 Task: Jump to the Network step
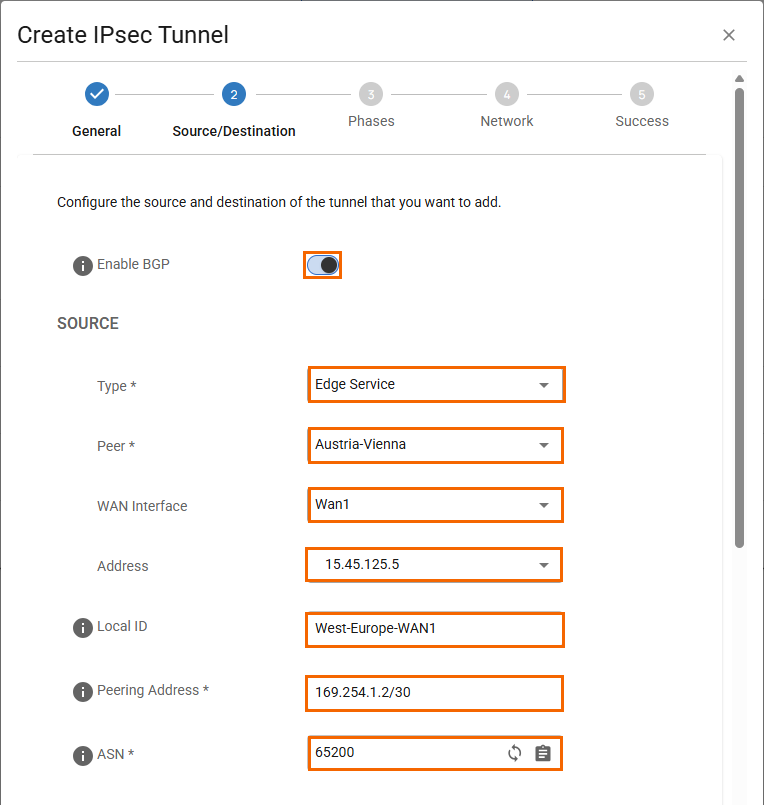pyautogui.click(x=507, y=95)
